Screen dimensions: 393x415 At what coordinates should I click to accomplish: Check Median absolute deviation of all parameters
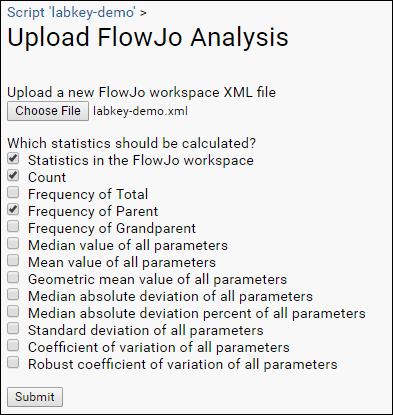[x=13, y=295]
